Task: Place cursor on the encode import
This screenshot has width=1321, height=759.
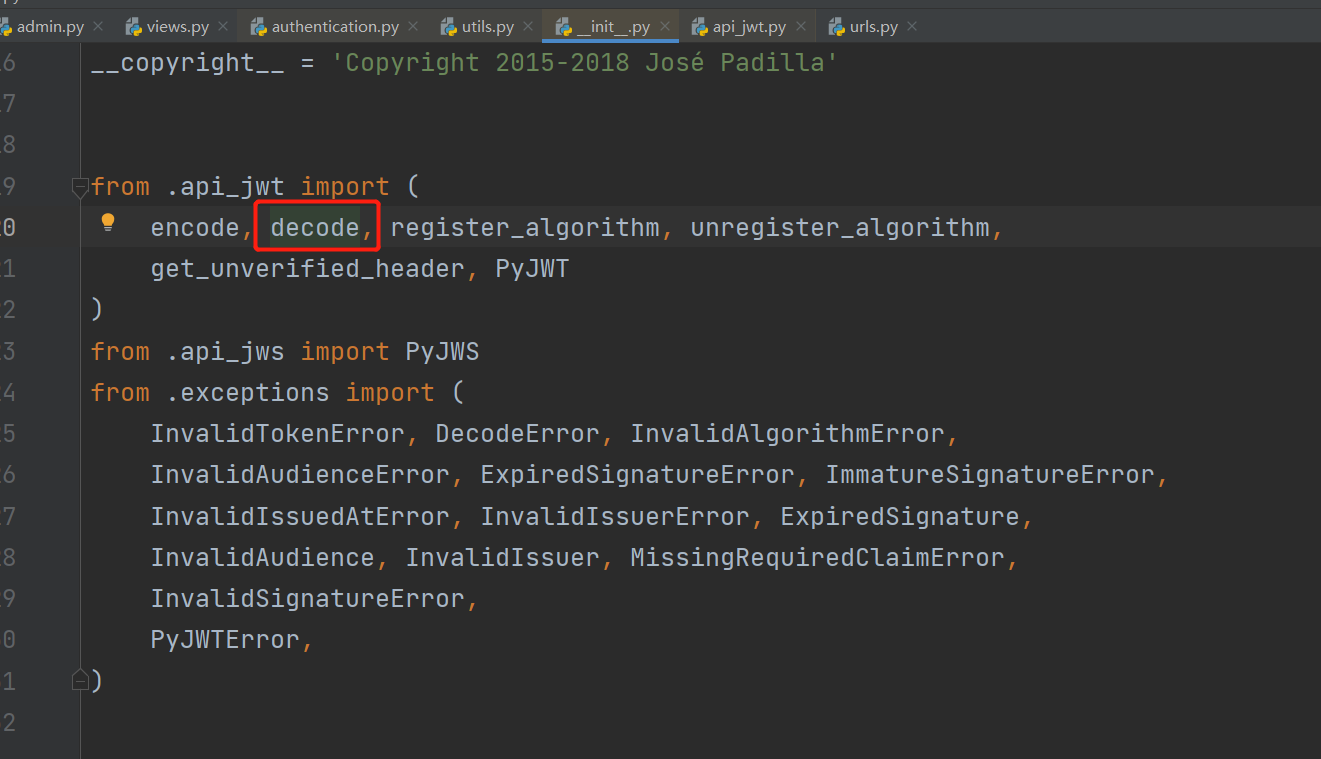Action: point(195,228)
